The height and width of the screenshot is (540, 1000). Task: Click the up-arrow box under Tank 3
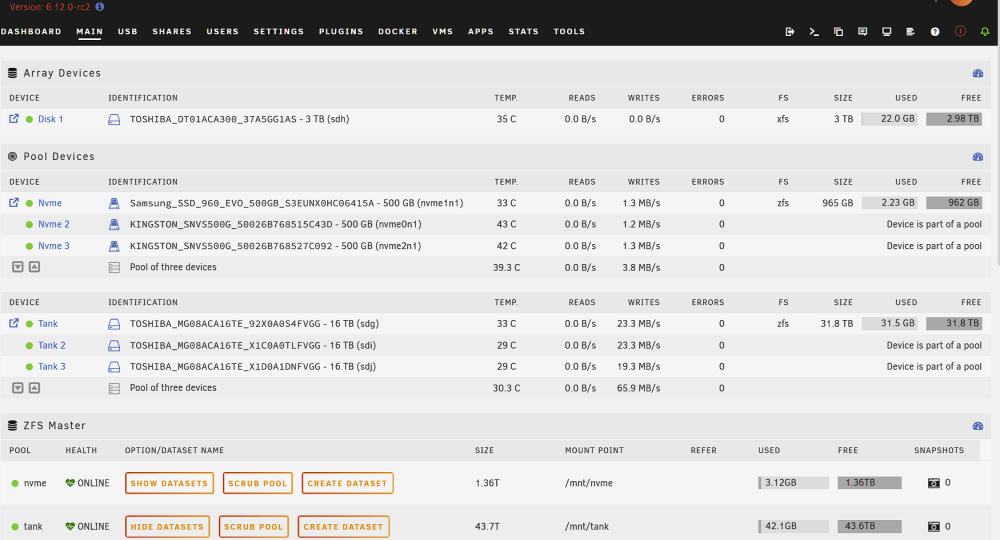(34, 388)
